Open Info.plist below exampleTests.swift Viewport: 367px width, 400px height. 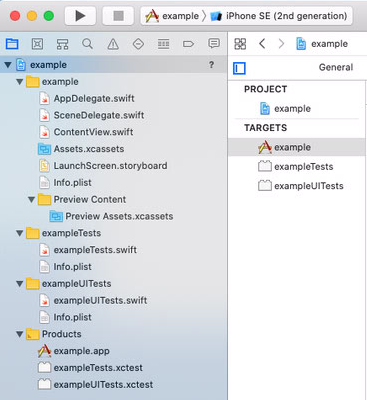pos(114,267)
